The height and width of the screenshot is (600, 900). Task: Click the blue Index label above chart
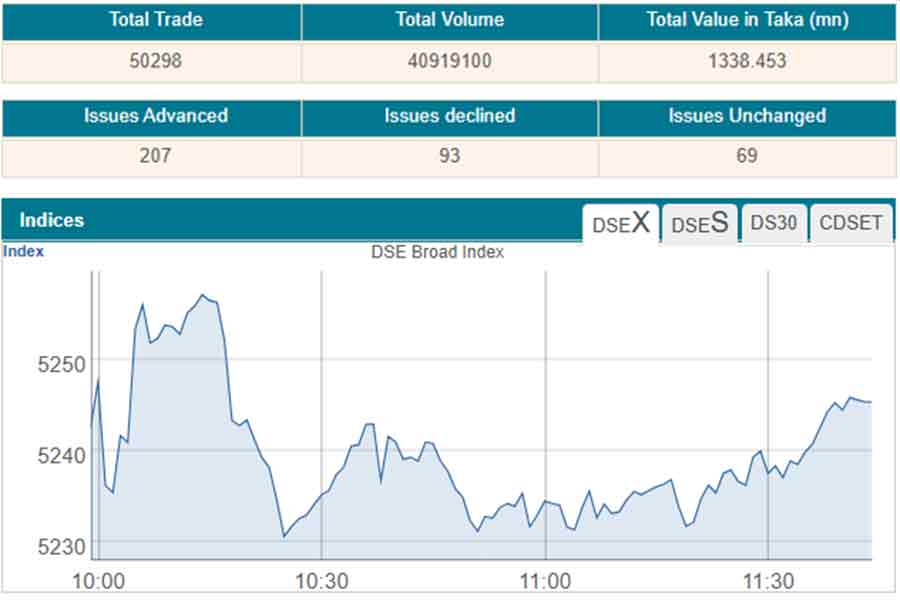pos(23,251)
